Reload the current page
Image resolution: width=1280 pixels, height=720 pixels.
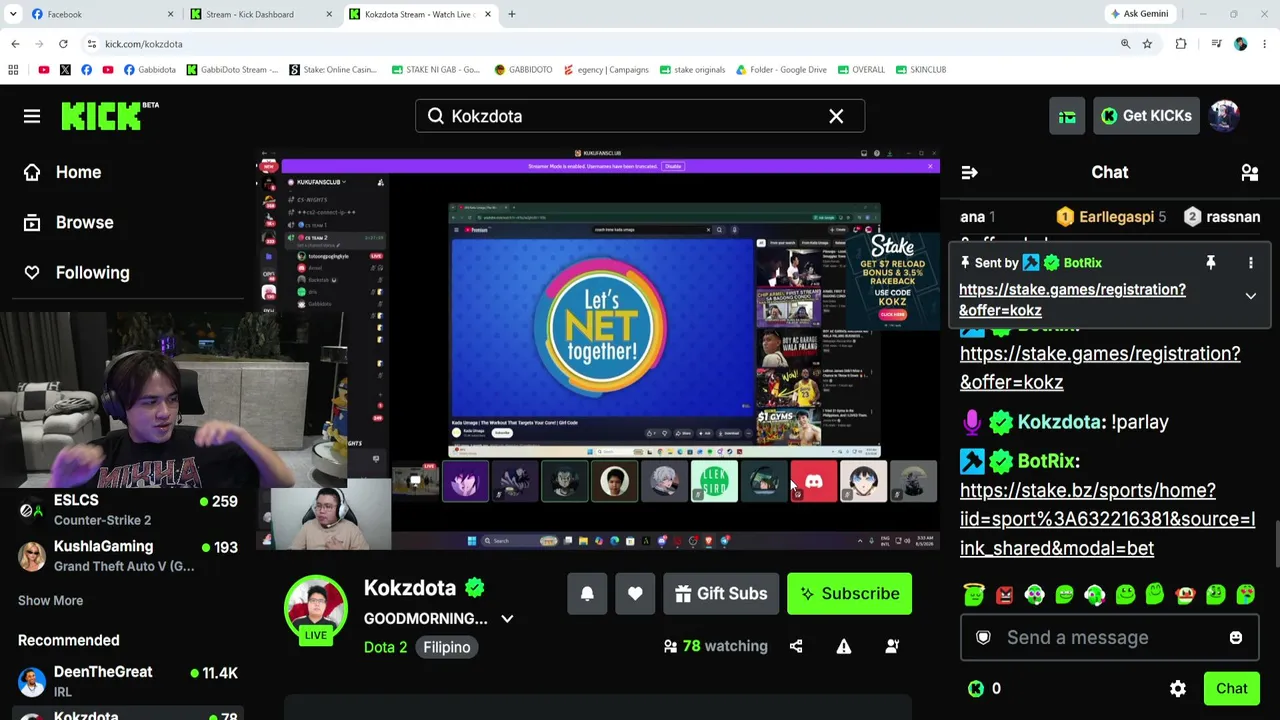pyautogui.click(x=63, y=44)
